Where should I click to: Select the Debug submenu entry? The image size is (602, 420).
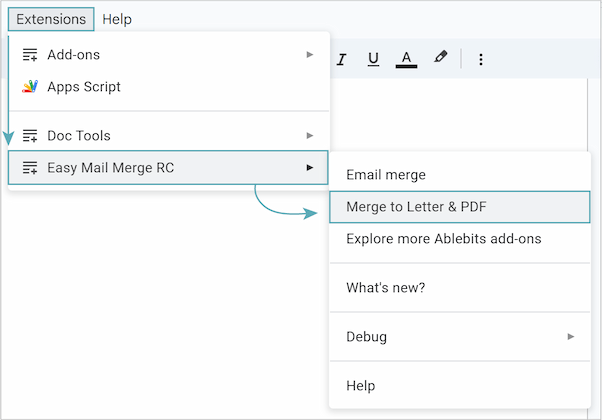click(460, 337)
